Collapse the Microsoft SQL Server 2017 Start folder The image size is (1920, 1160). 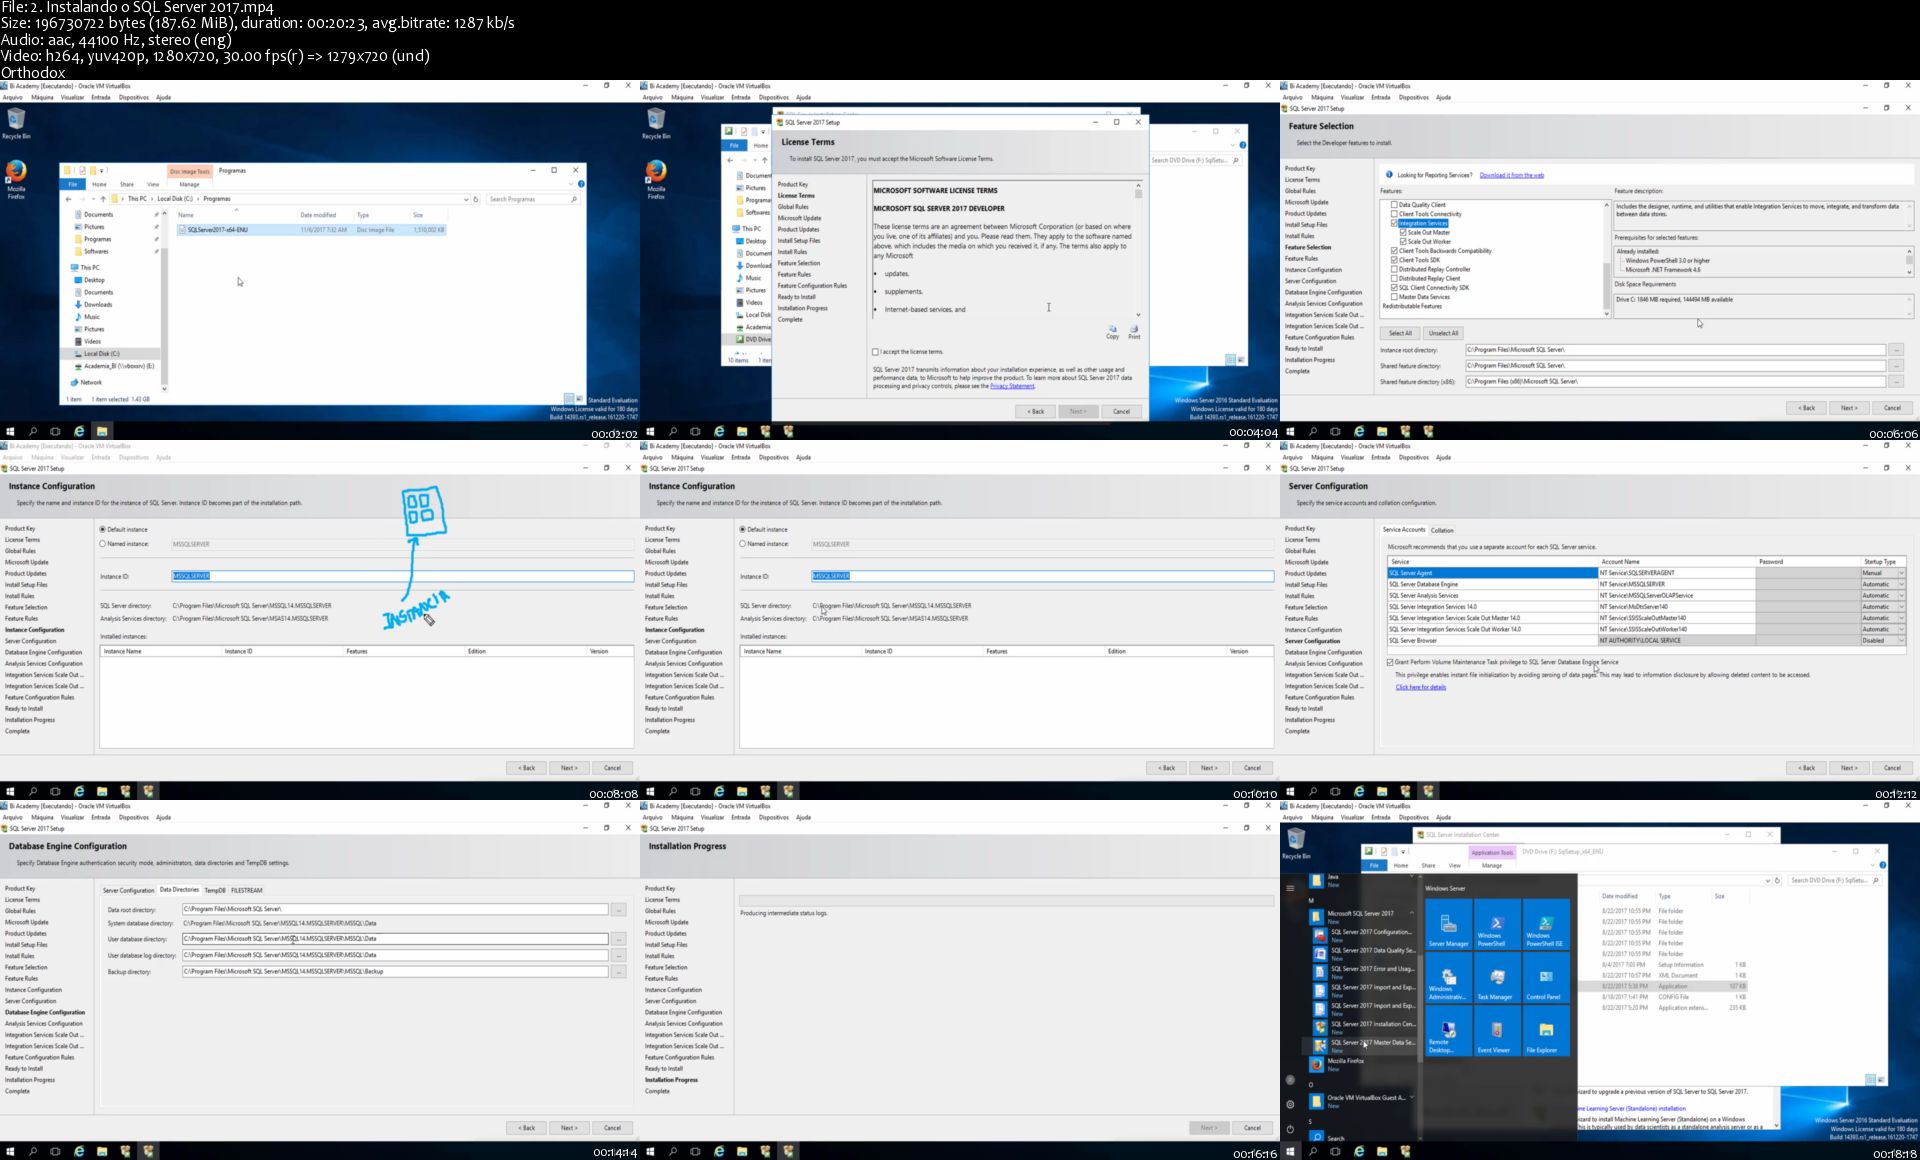tap(1412, 913)
